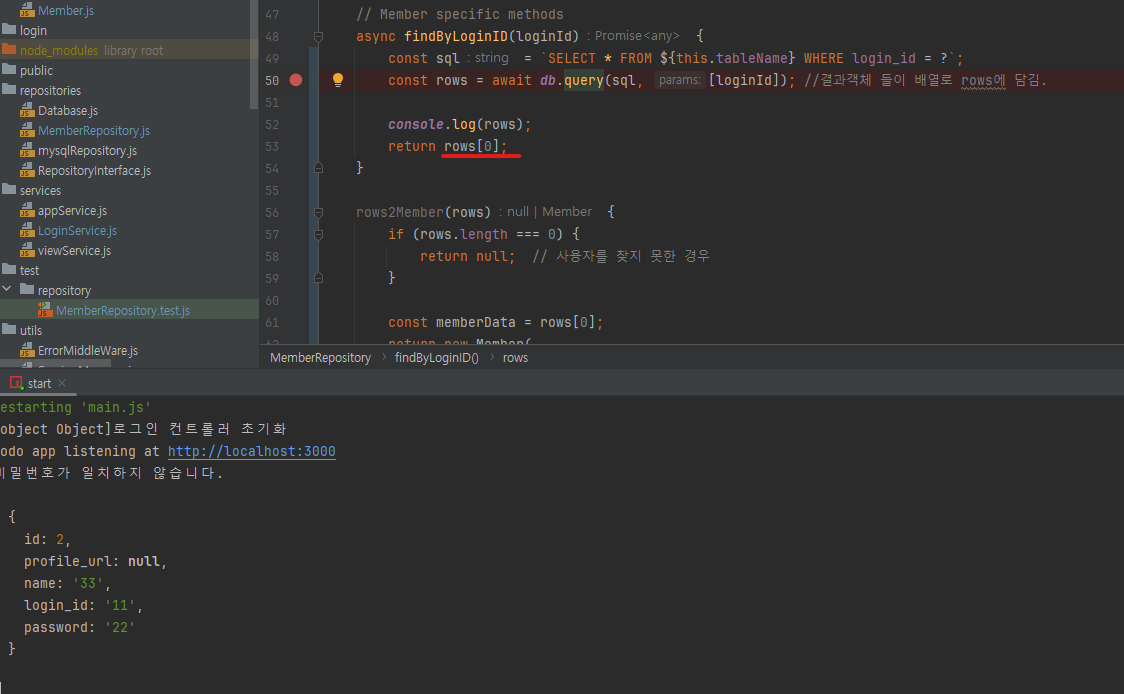Open RepositoryInterface.js file
This screenshot has width=1124, height=694.
[95, 171]
